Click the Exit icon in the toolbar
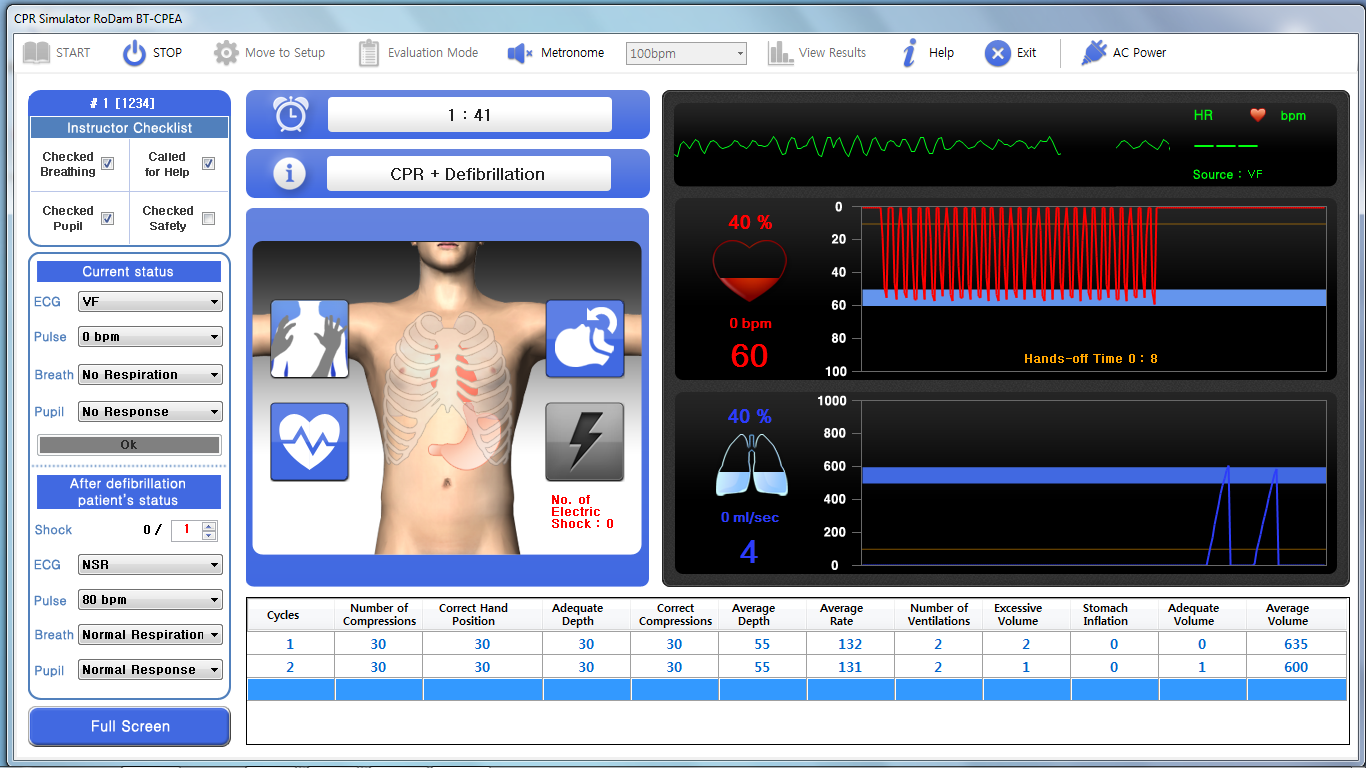Image resolution: width=1366 pixels, height=768 pixels. tap(997, 53)
